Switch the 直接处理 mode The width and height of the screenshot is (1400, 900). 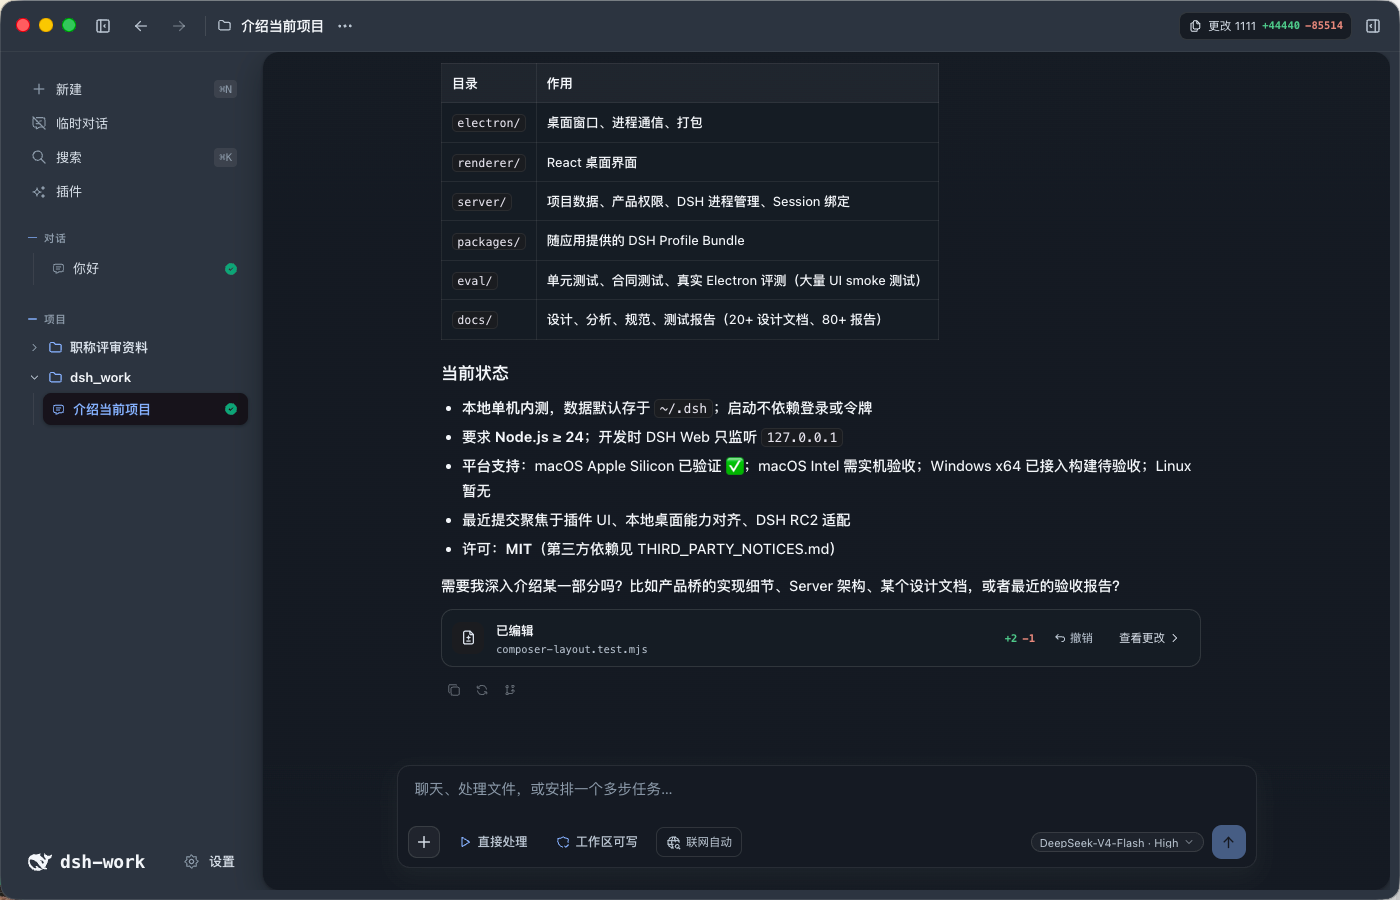point(493,842)
